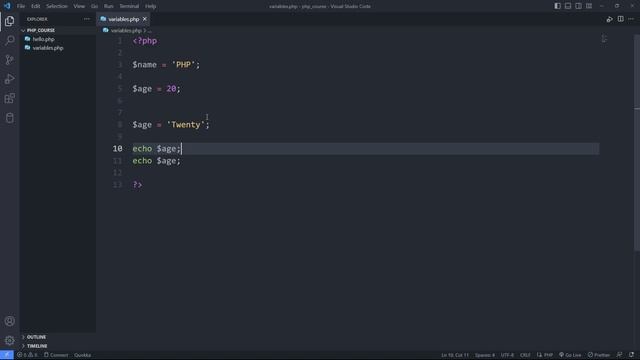Open the Edit menu
640x360 pixels.
(36, 6)
